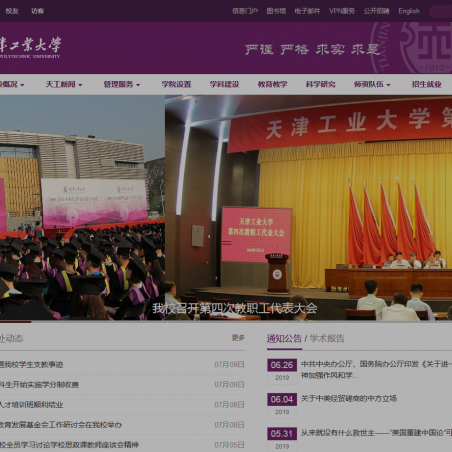Expand the 天工新闻 dropdown menu
Image resolution: width=452 pixels, height=452 pixels.
[64, 84]
